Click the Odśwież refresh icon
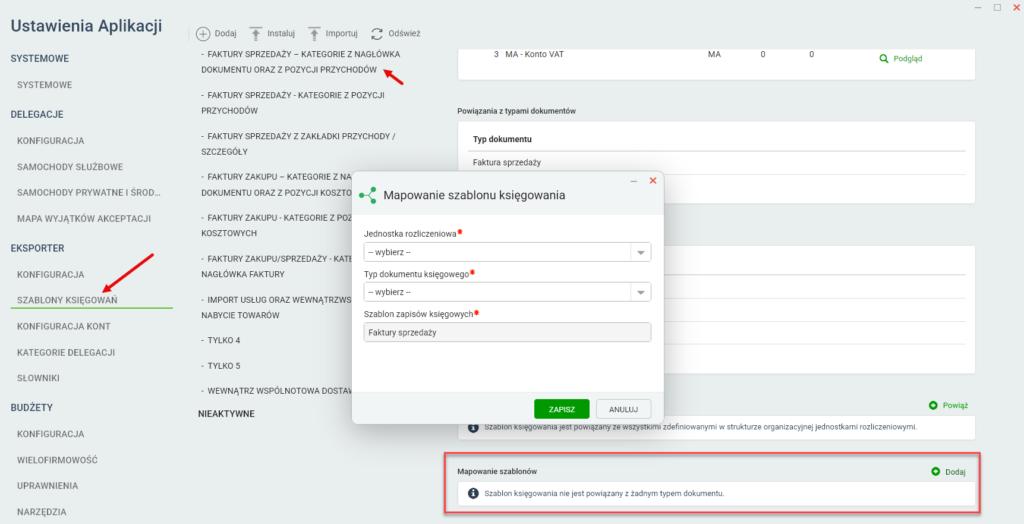 pyautogui.click(x=377, y=33)
